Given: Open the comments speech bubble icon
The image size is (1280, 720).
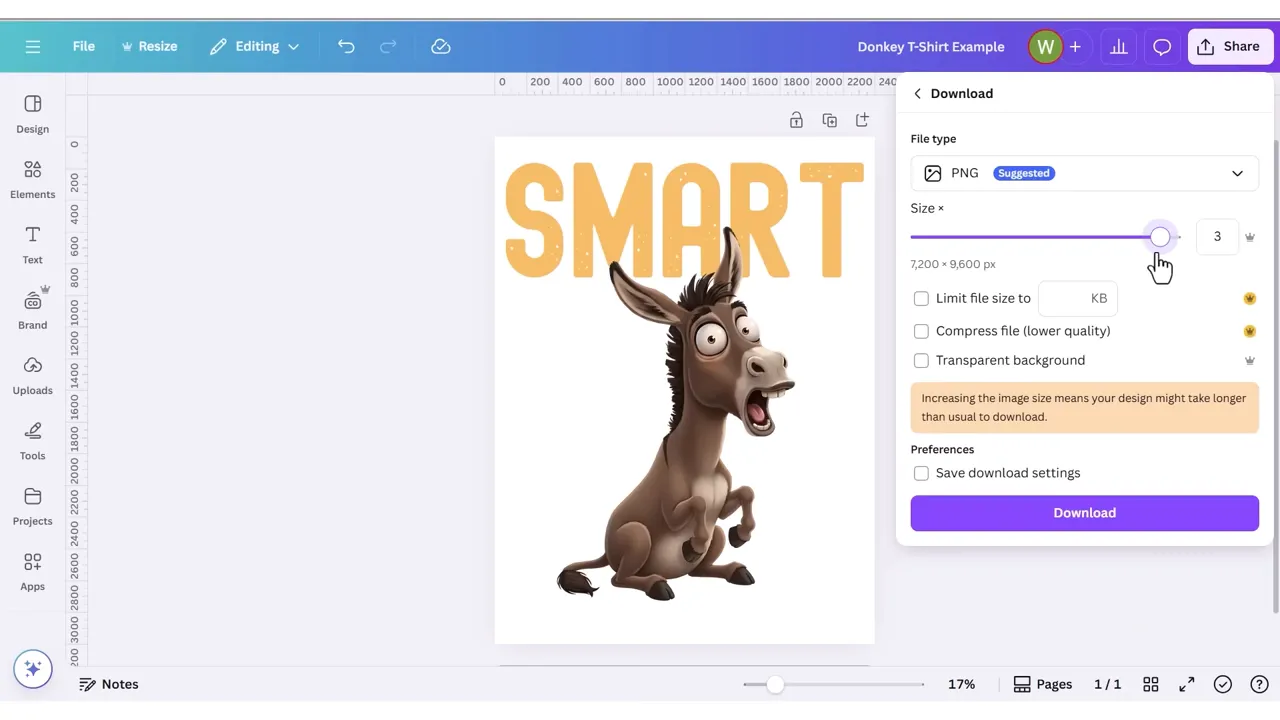Looking at the screenshot, I should [x=1161, y=47].
